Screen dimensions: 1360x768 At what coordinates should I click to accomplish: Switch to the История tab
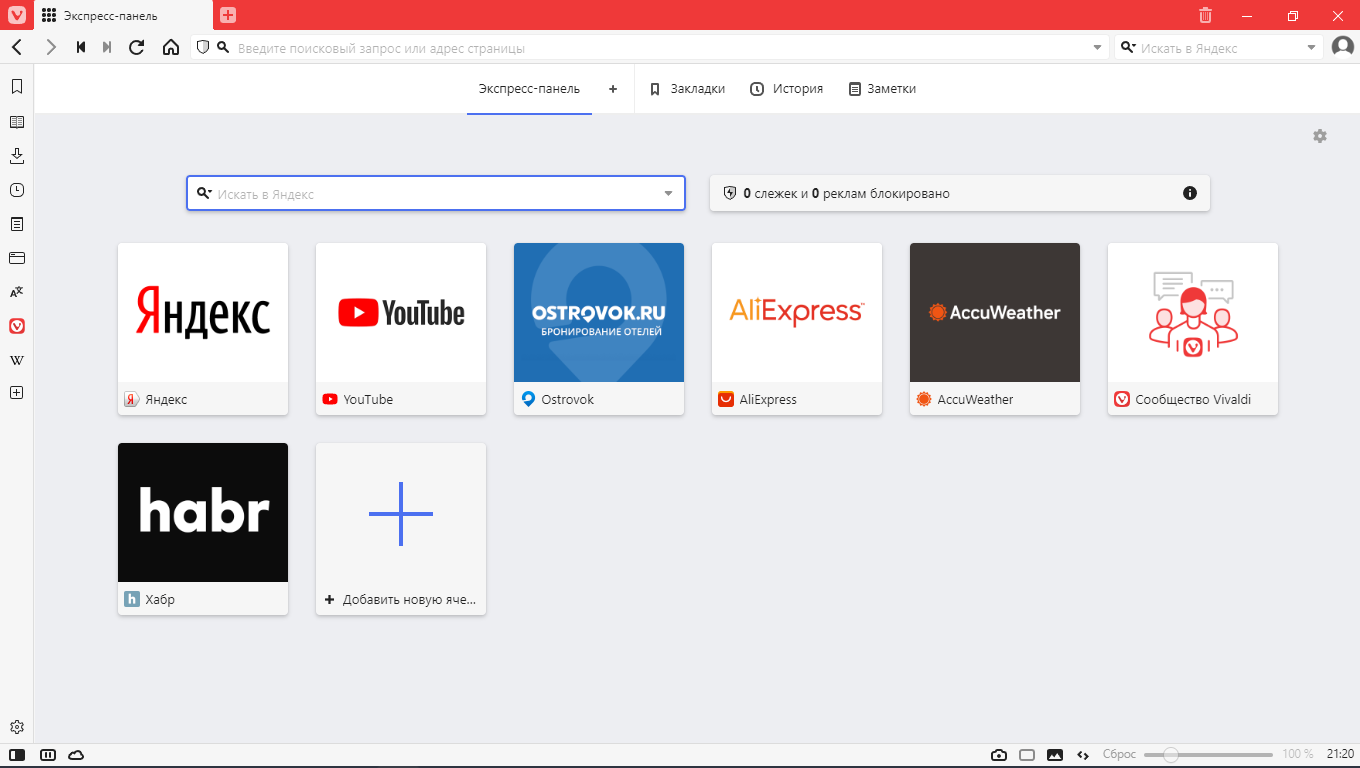786,89
